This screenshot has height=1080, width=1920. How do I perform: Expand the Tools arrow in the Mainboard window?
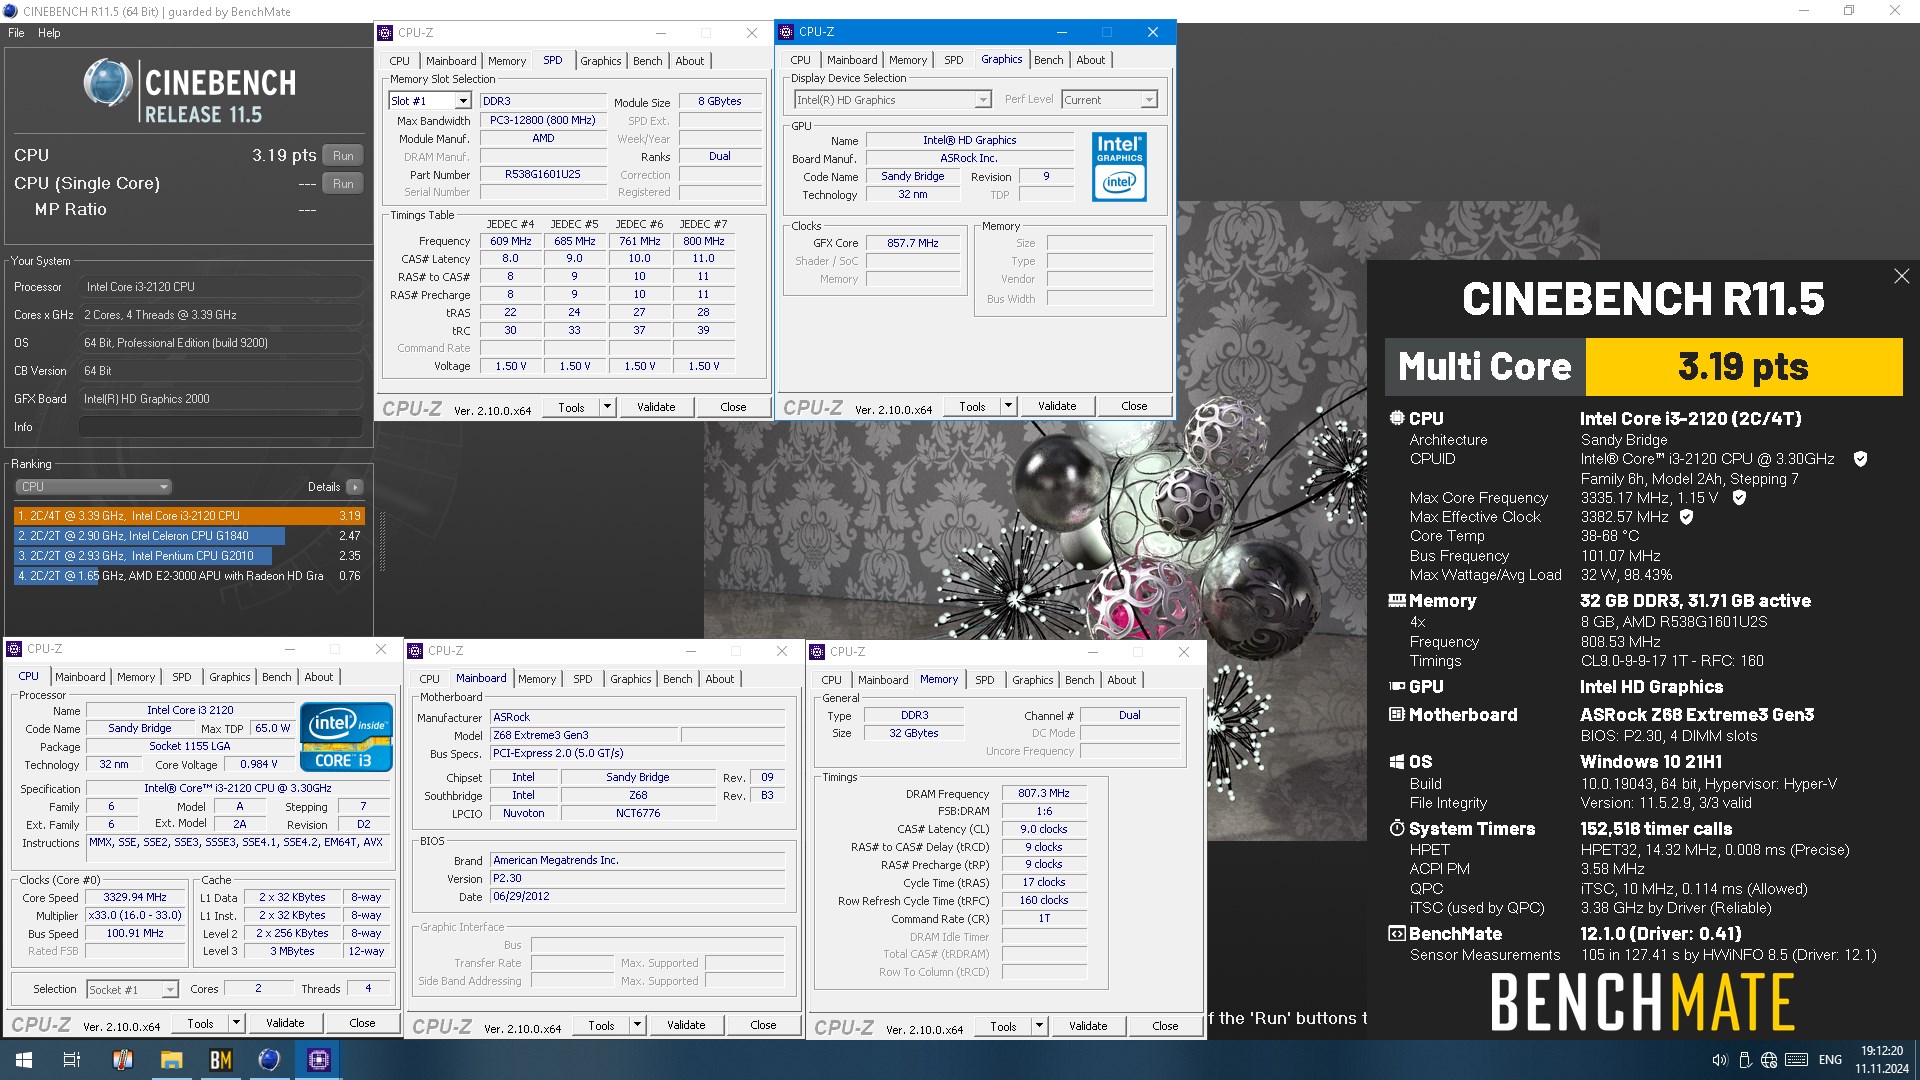pos(637,1025)
